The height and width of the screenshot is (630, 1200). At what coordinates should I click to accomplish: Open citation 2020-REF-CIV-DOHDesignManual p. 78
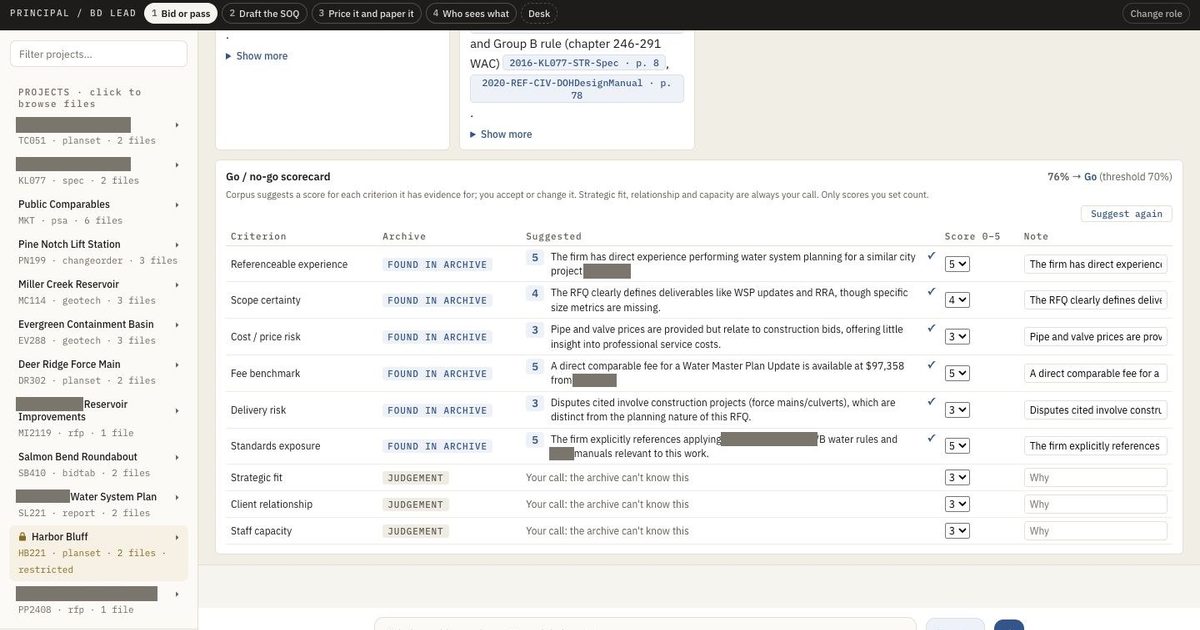[577, 89]
